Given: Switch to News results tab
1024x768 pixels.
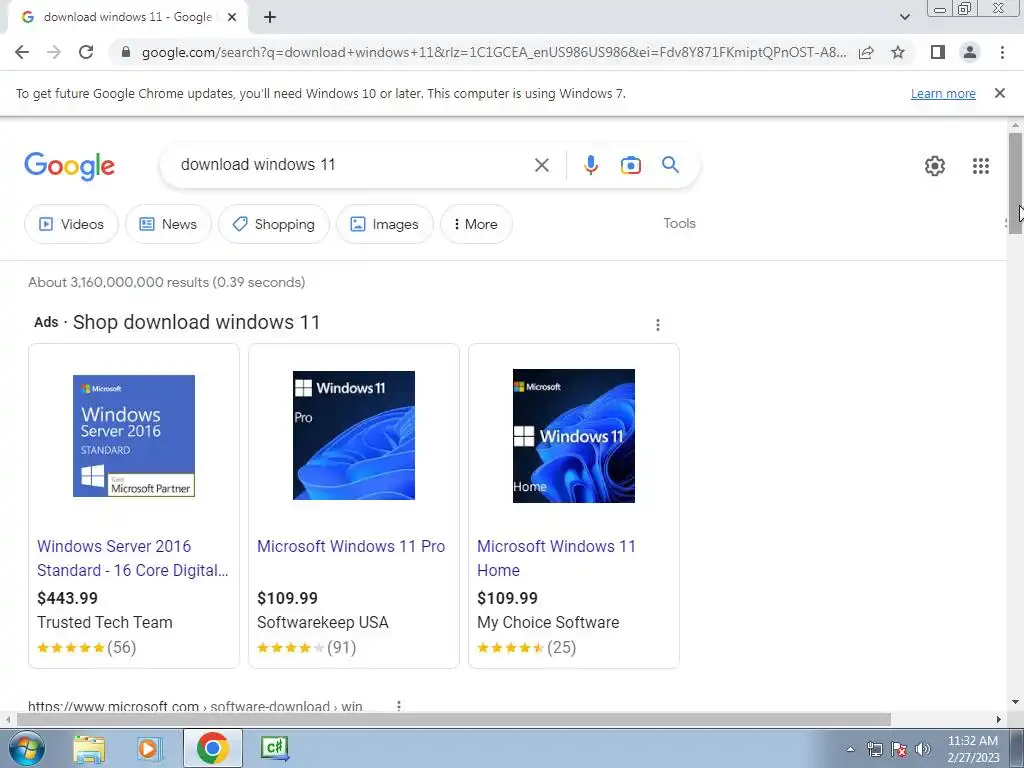Looking at the screenshot, I should coord(168,224).
